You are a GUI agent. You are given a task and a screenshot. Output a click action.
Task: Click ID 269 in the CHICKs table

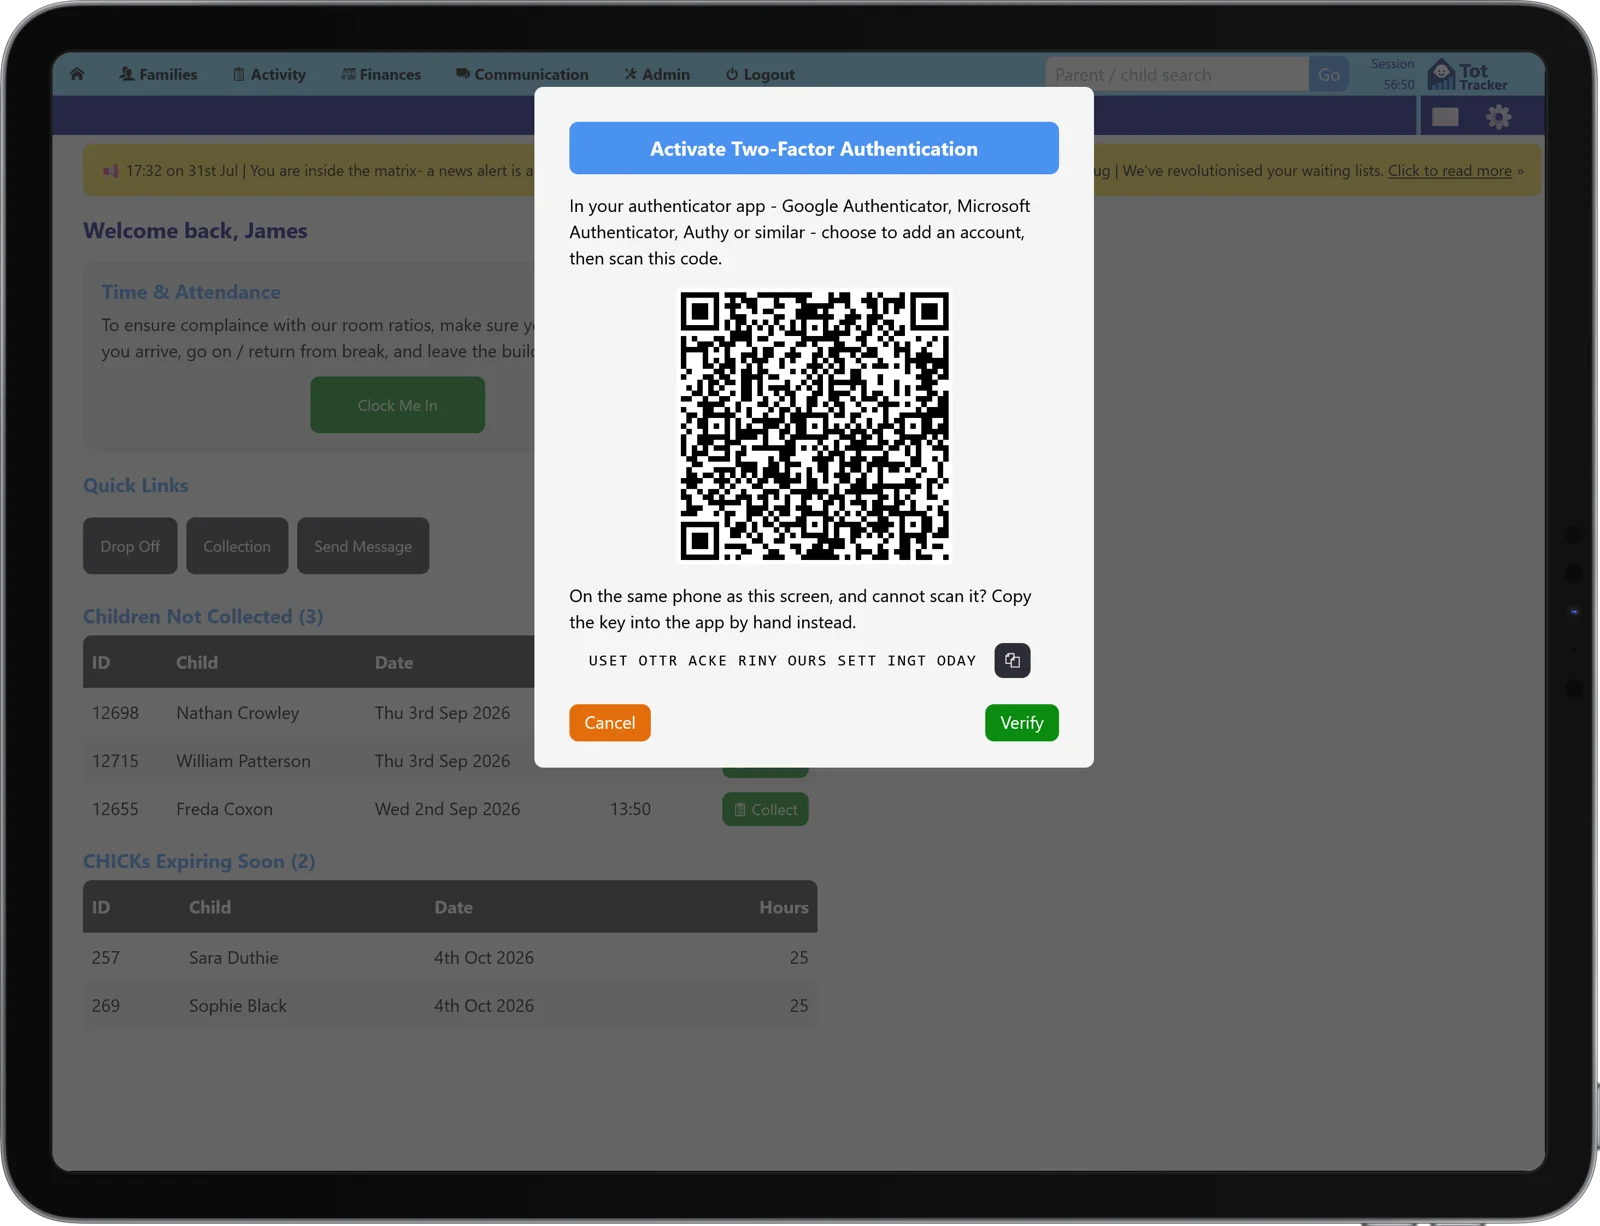pyautogui.click(x=105, y=1006)
